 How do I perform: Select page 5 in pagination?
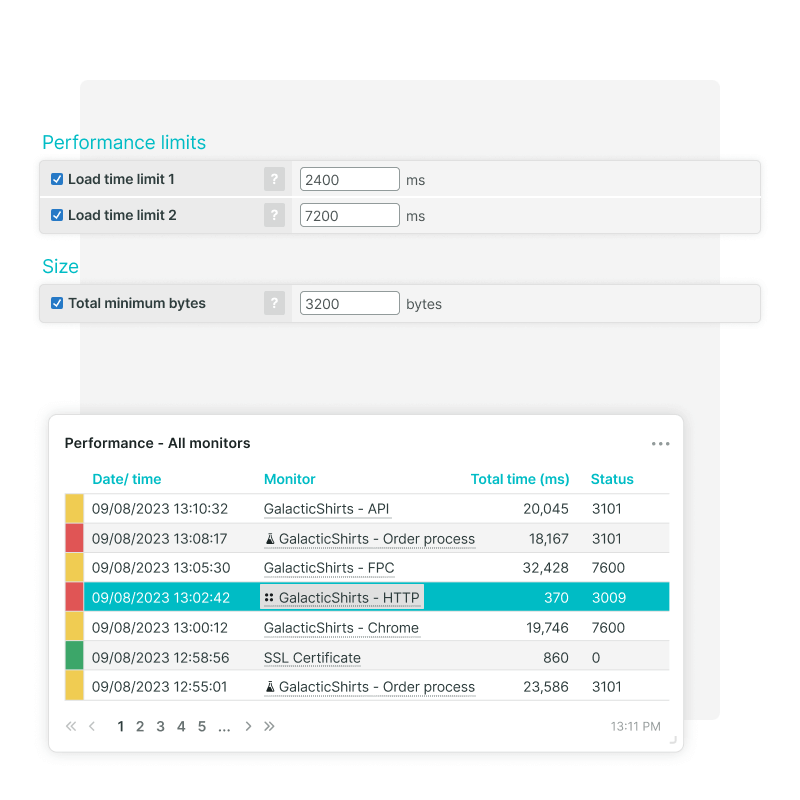(202, 727)
